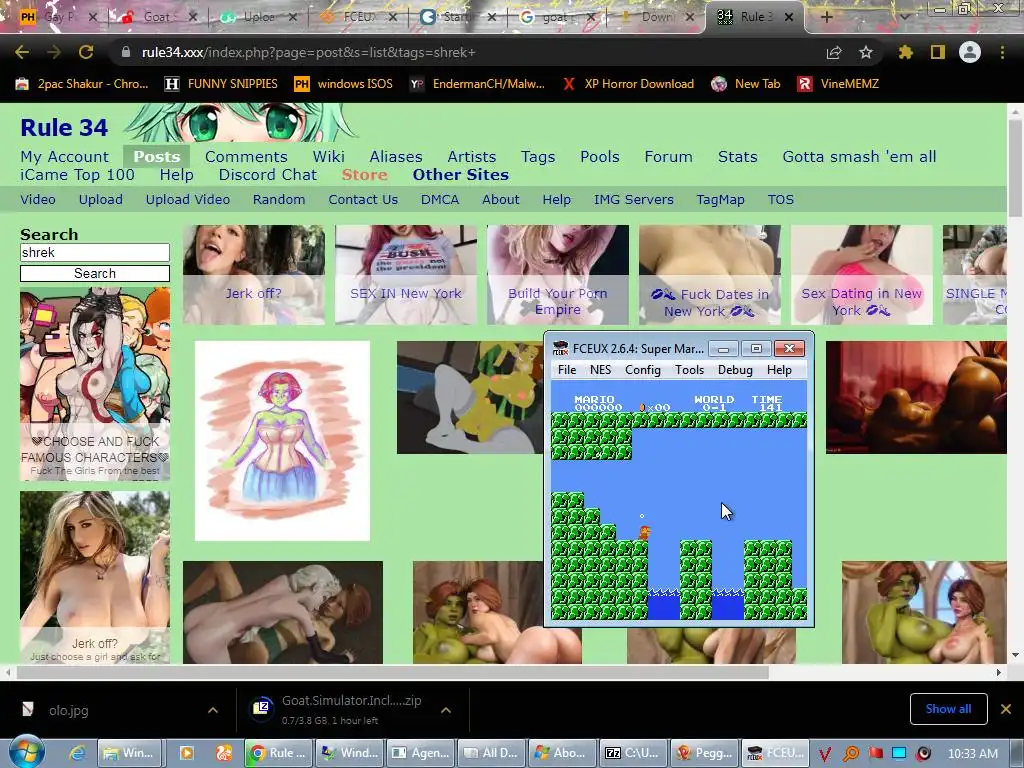Image resolution: width=1024 pixels, height=768 pixels.
Task: Close the downloads bar with the X
Action: pyautogui.click(x=1006, y=709)
